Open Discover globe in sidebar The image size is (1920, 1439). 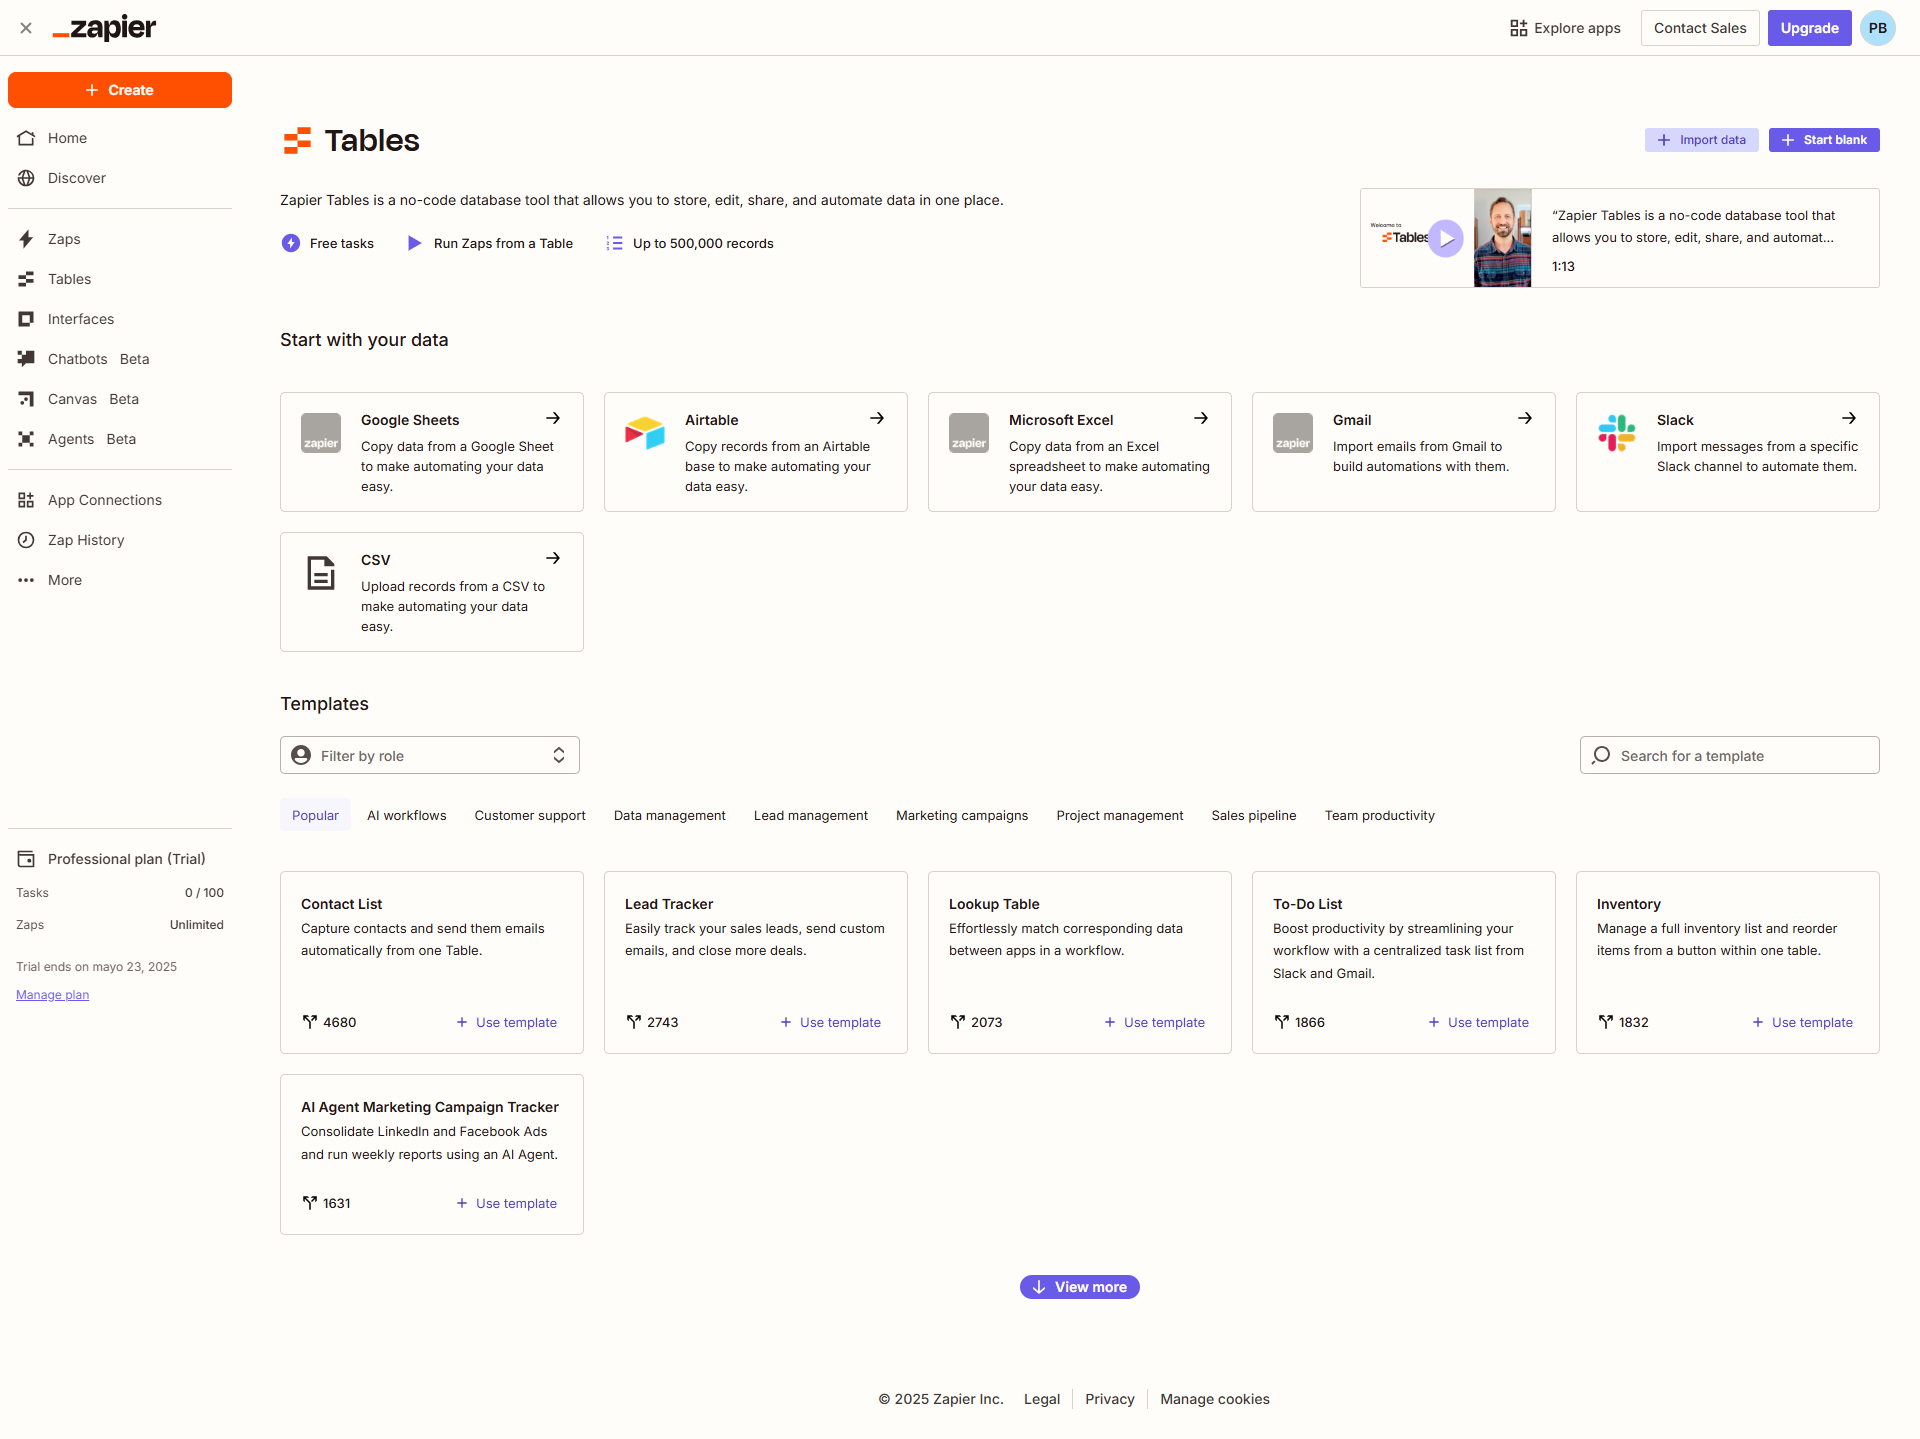coord(120,178)
